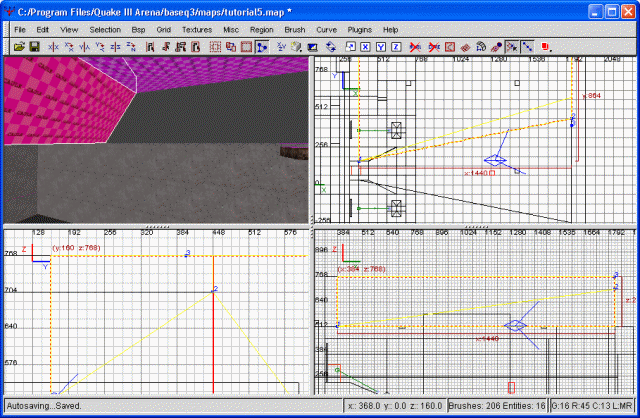Image resolution: width=640 pixels, height=418 pixels.
Task: Toggle cubic clipping in camera view
Action: [x=313, y=47]
